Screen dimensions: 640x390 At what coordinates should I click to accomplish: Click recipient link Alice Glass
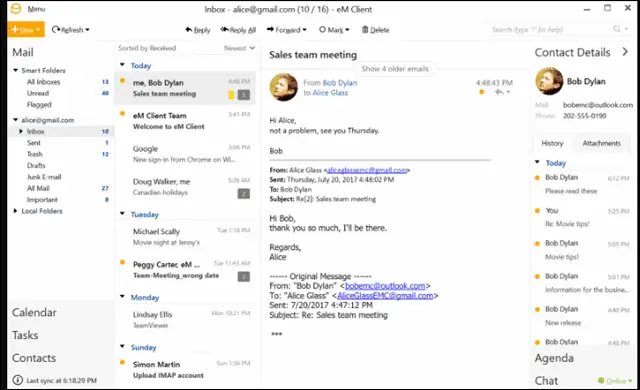coord(330,93)
